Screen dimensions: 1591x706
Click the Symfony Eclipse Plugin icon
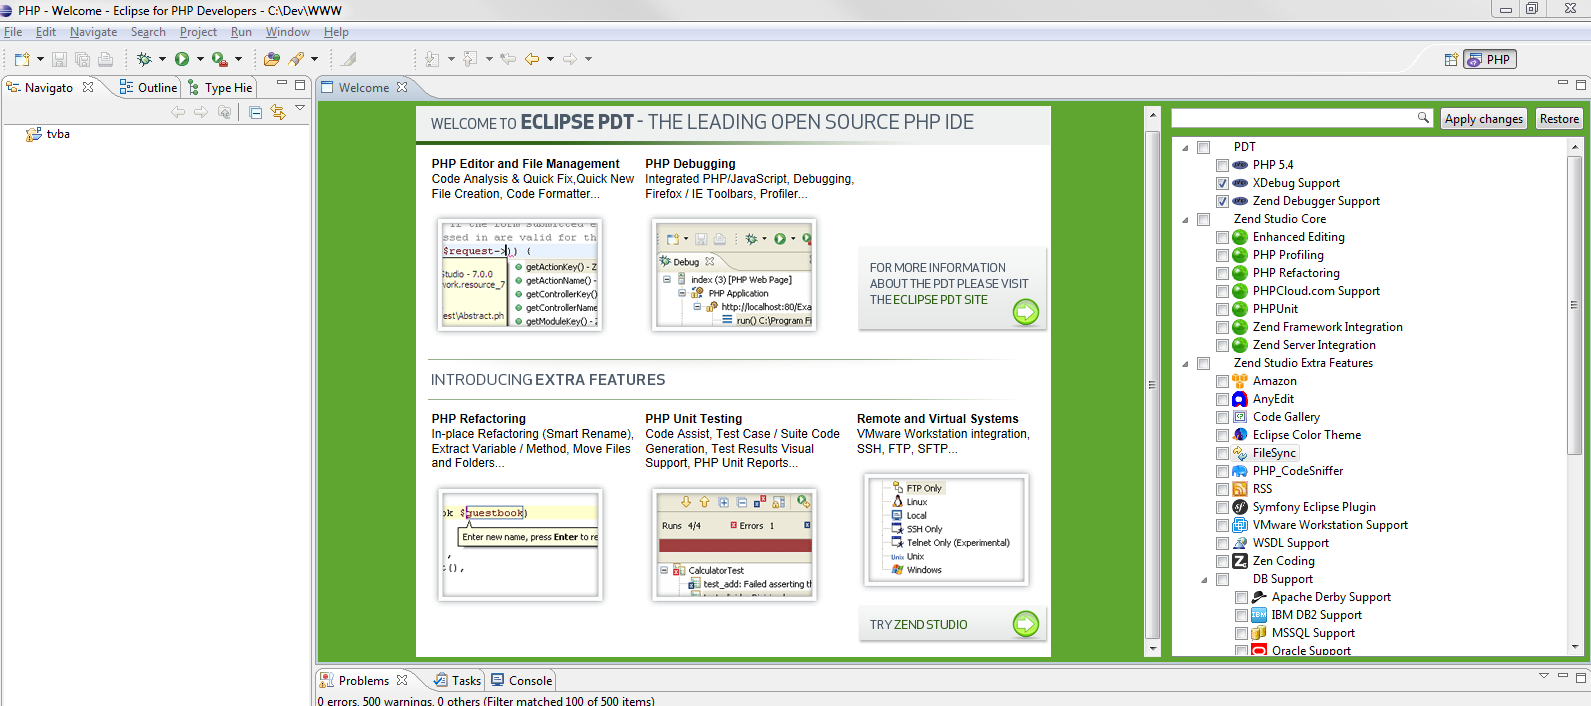(x=1240, y=507)
